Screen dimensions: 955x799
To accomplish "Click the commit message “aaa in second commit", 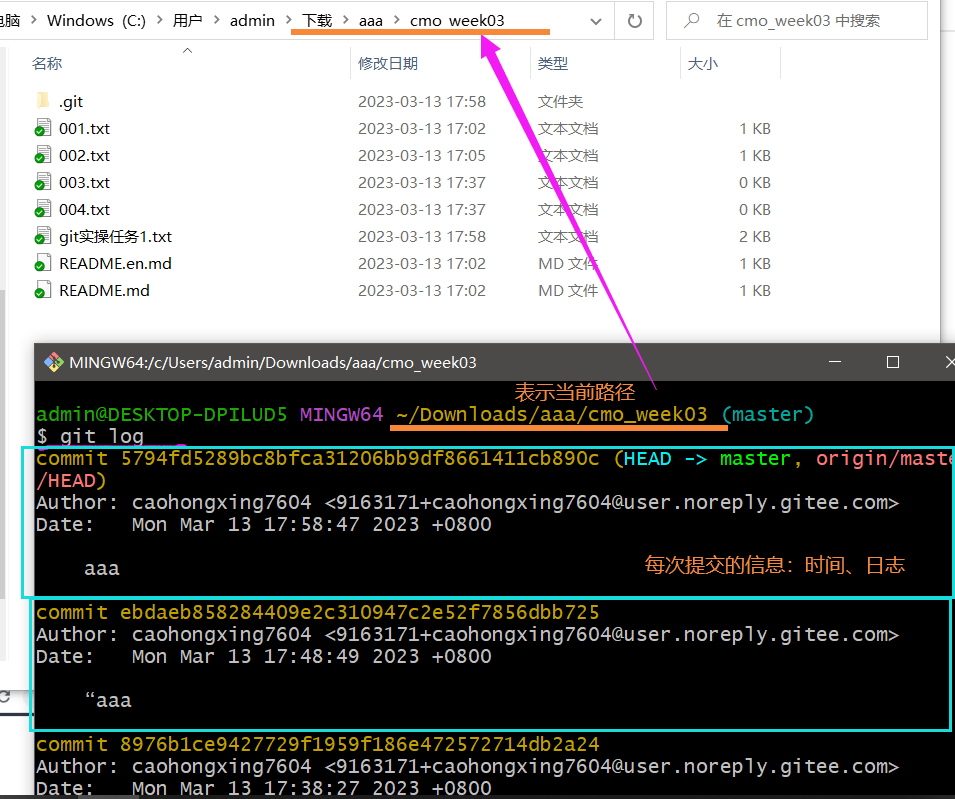I will [x=108, y=700].
